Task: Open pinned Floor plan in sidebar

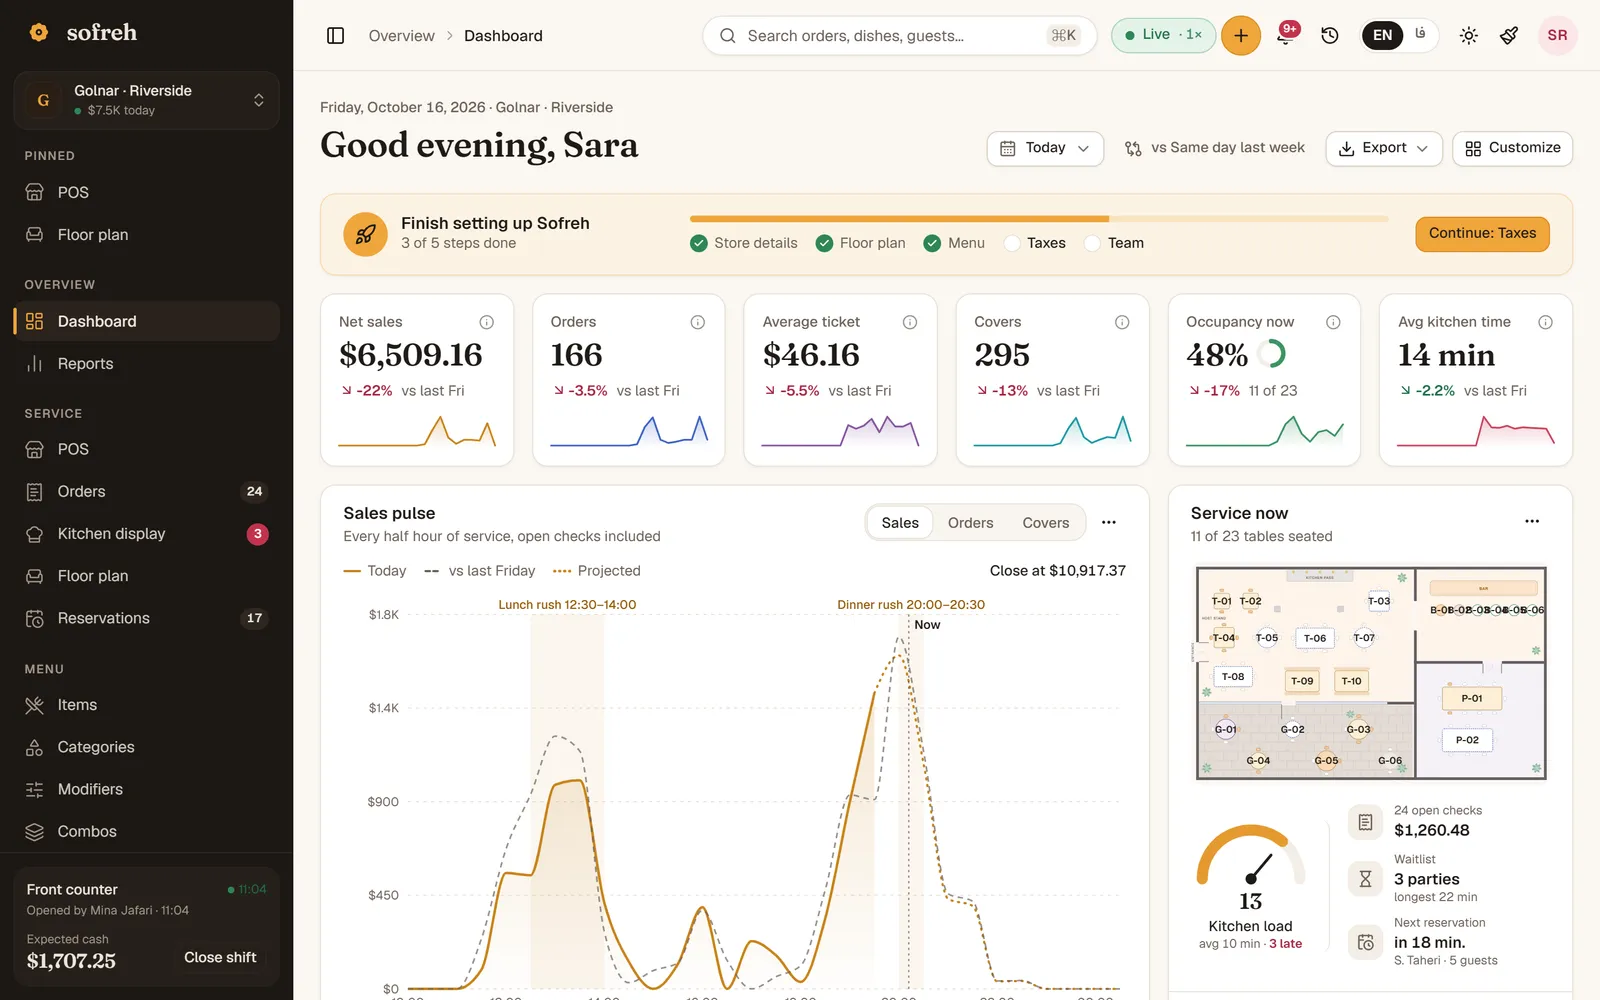Action: (x=146, y=235)
